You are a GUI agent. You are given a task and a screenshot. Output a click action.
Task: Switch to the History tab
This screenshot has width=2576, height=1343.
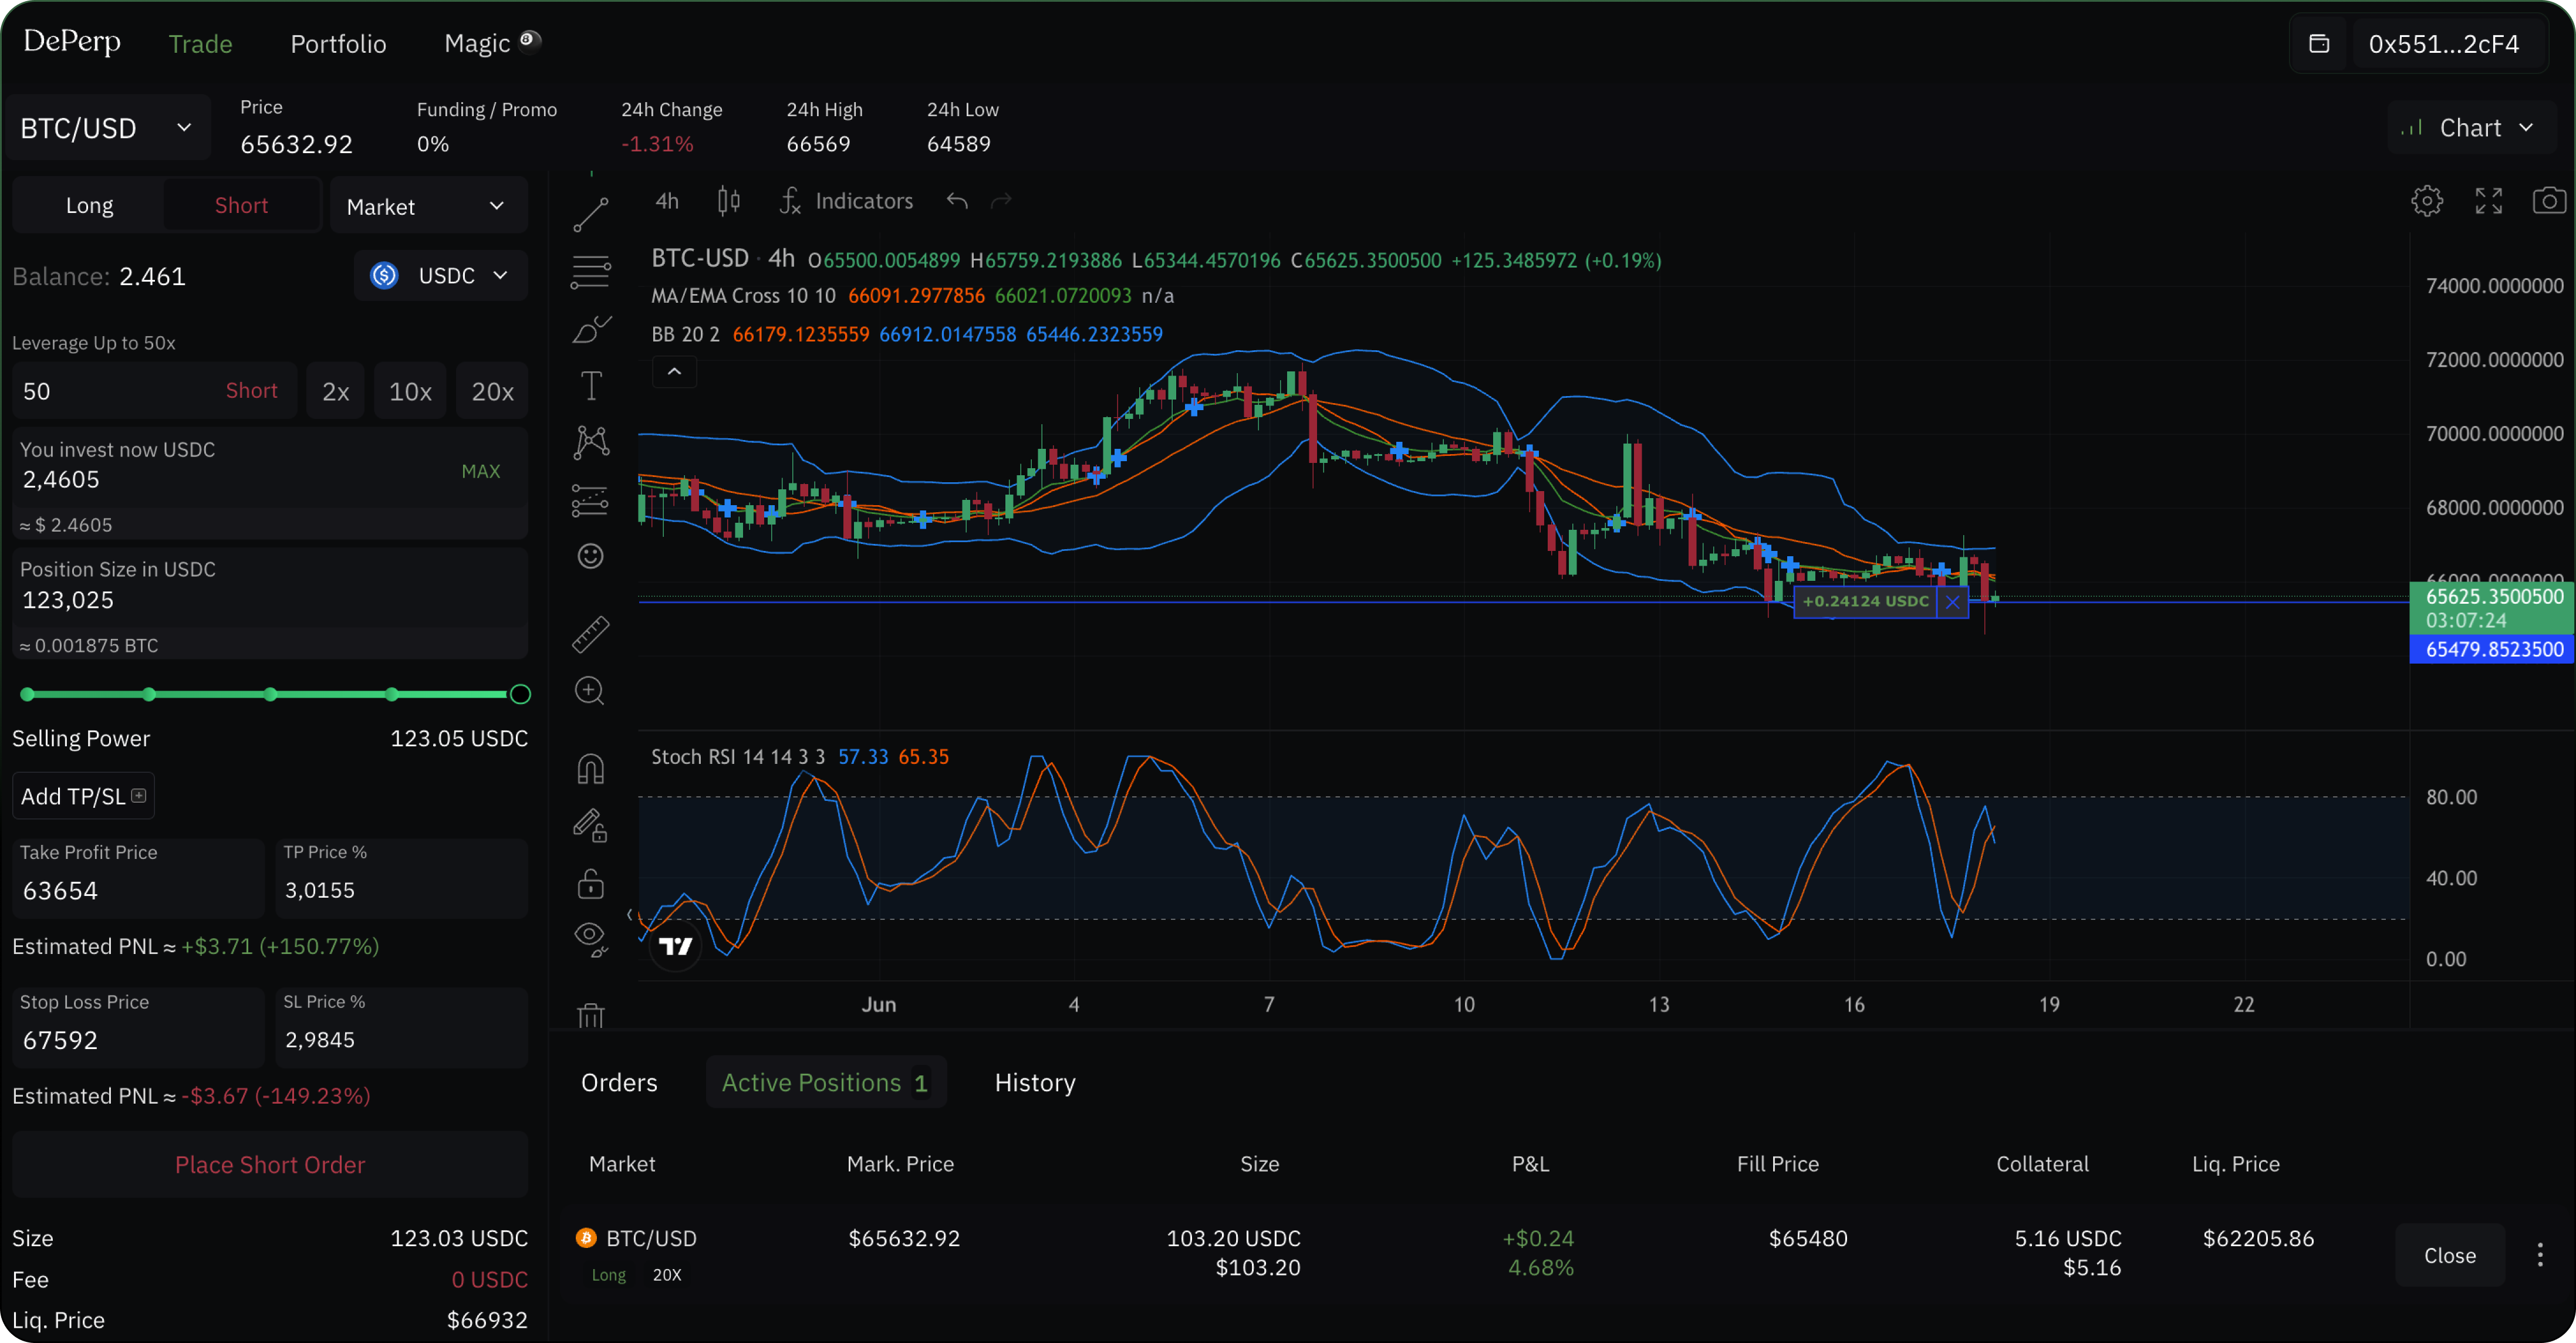1034,1082
